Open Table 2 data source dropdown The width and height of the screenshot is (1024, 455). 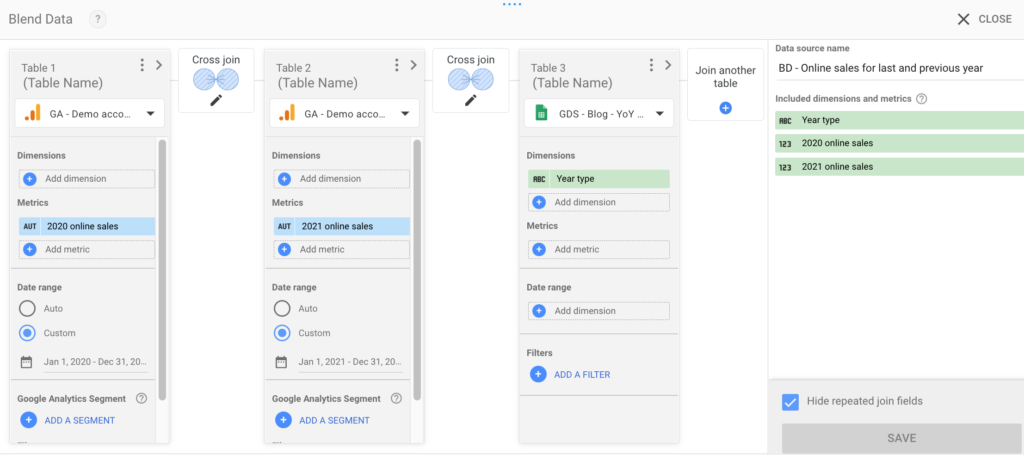click(345, 114)
